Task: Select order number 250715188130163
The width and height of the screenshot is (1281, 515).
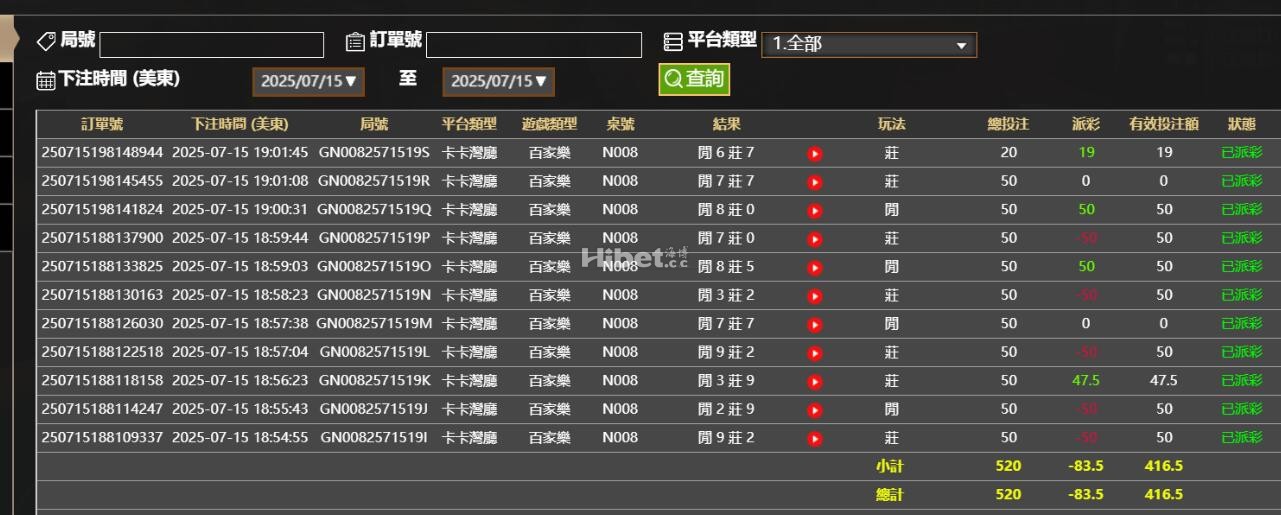Action: 102,295
